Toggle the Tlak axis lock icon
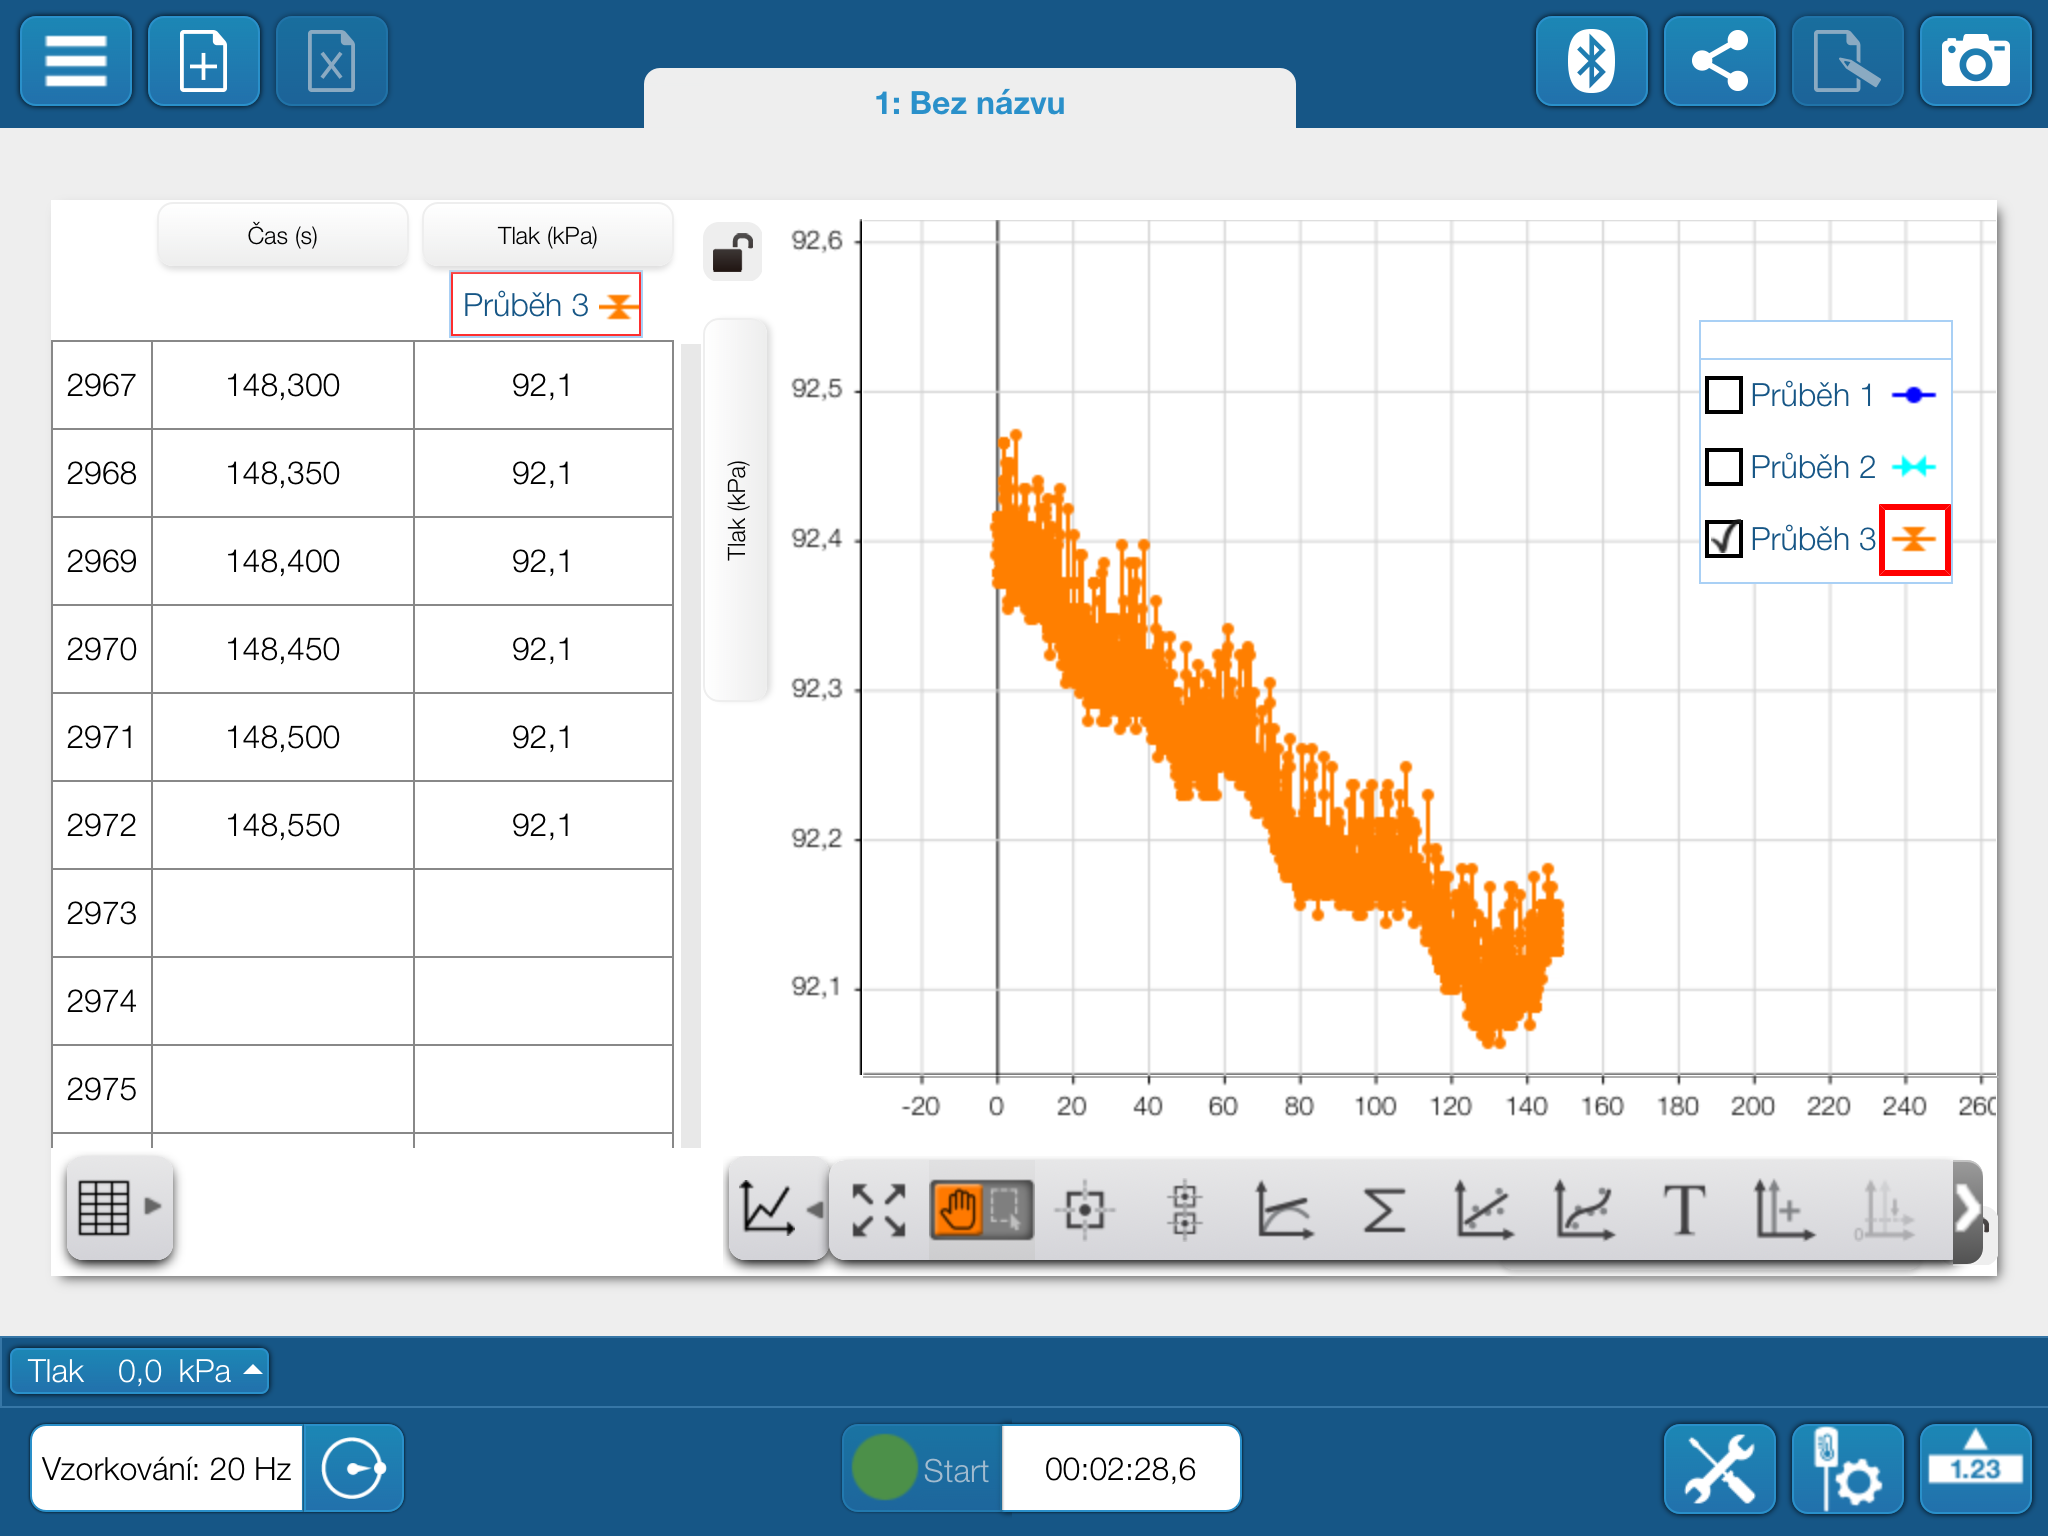 [x=733, y=253]
